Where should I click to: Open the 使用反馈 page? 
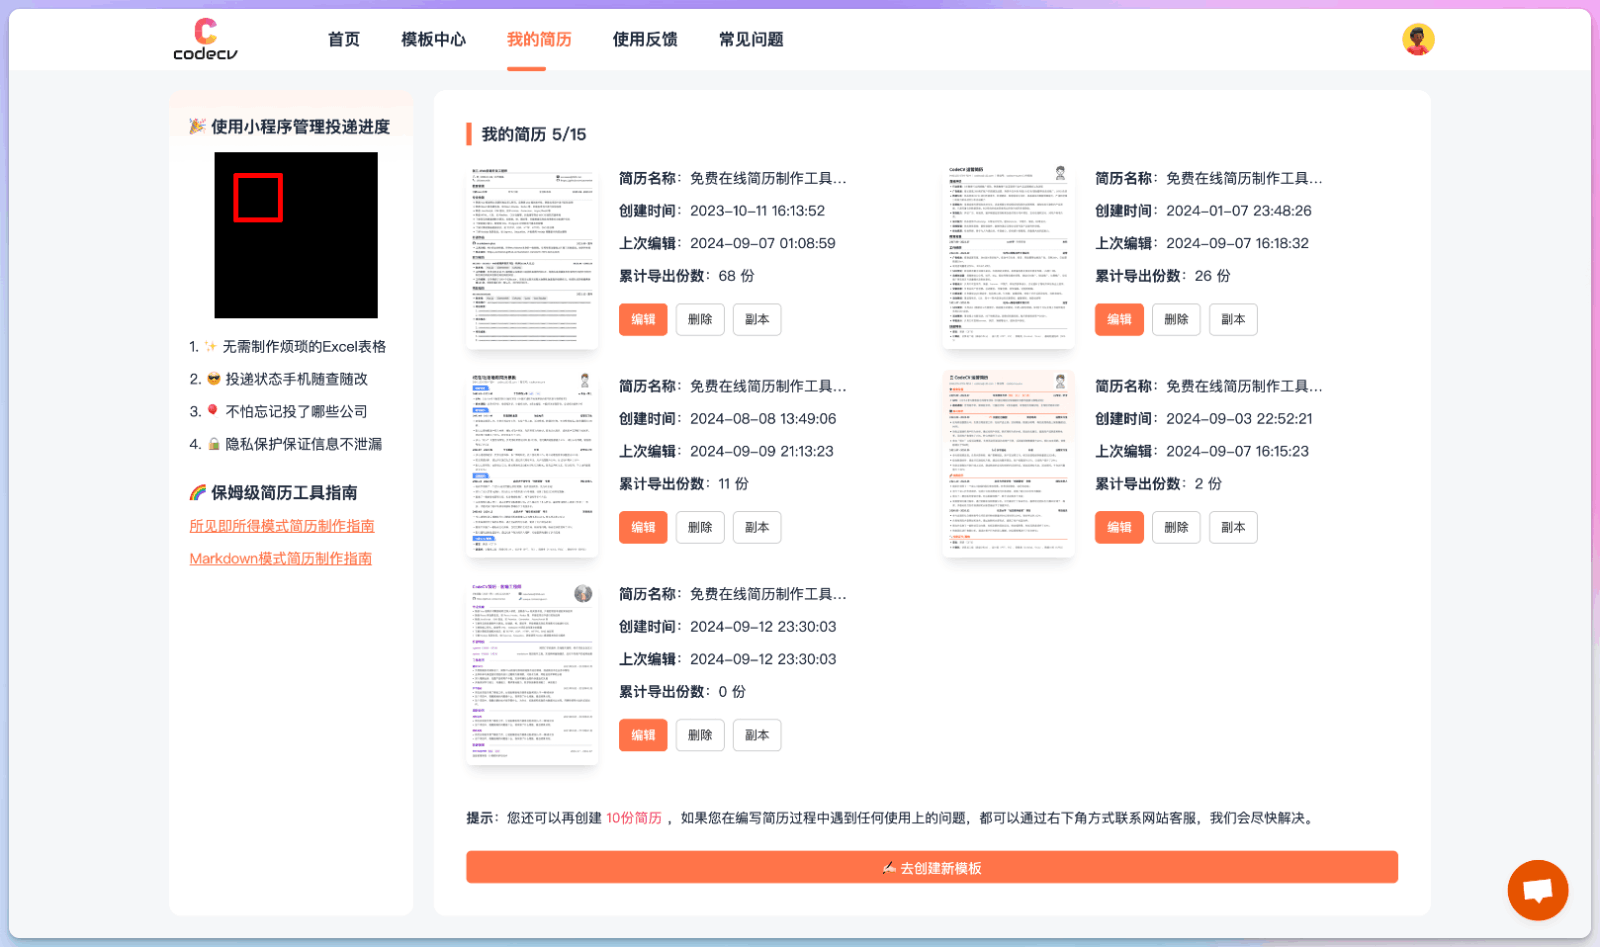point(645,39)
